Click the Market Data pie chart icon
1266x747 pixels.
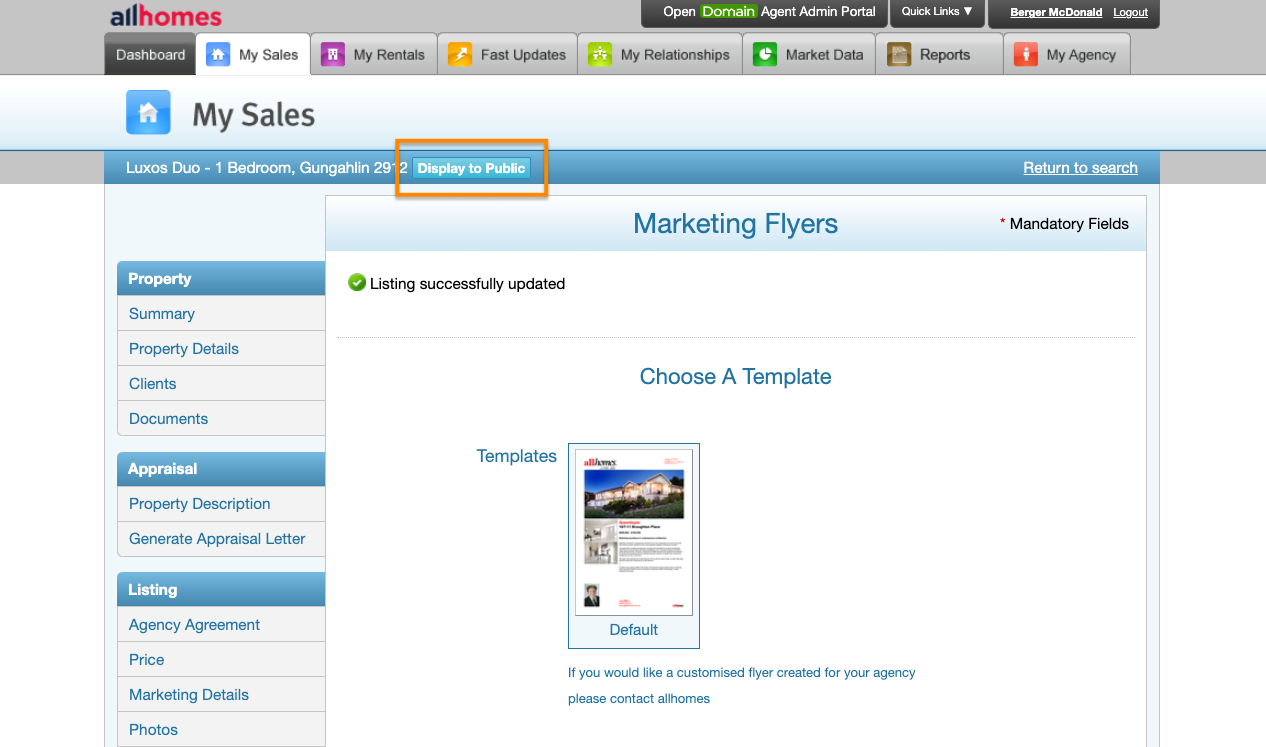pos(765,55)
